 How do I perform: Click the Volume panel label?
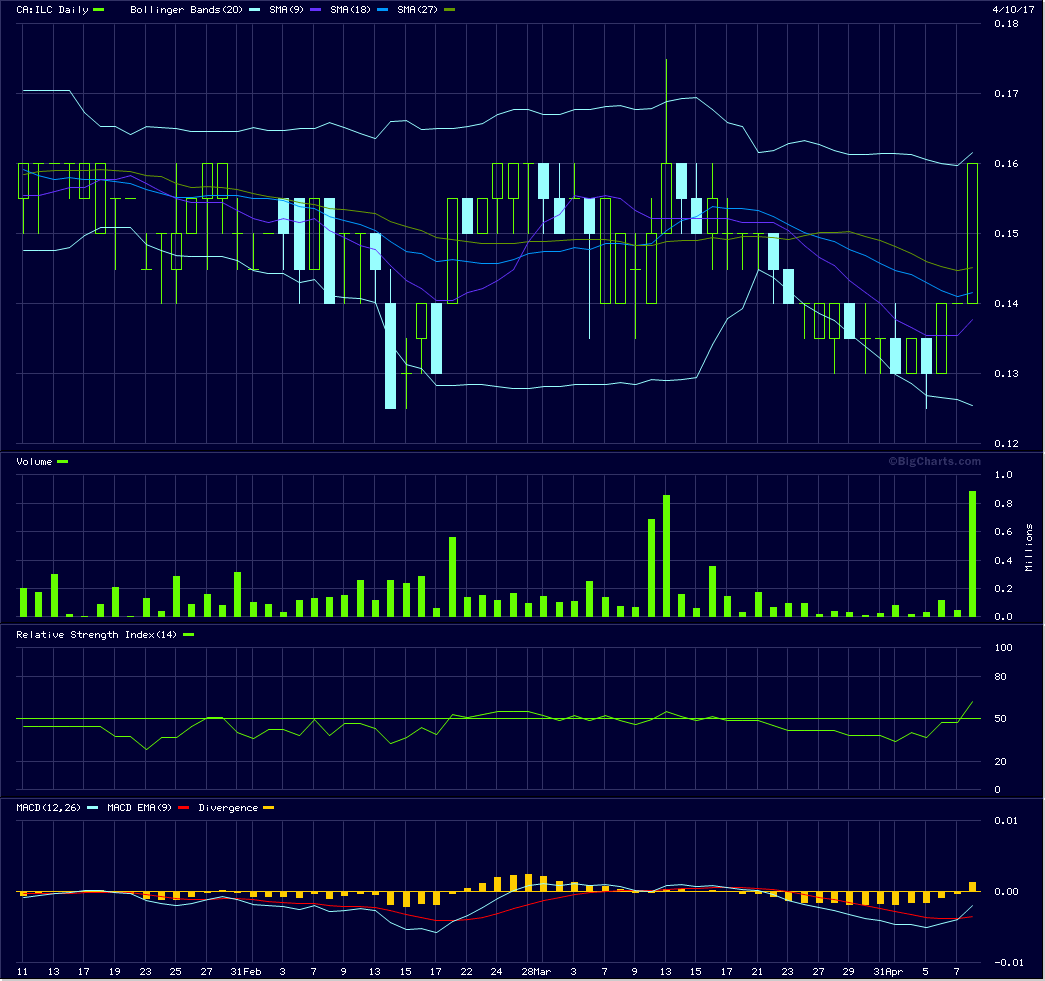(x=34, y=461)
